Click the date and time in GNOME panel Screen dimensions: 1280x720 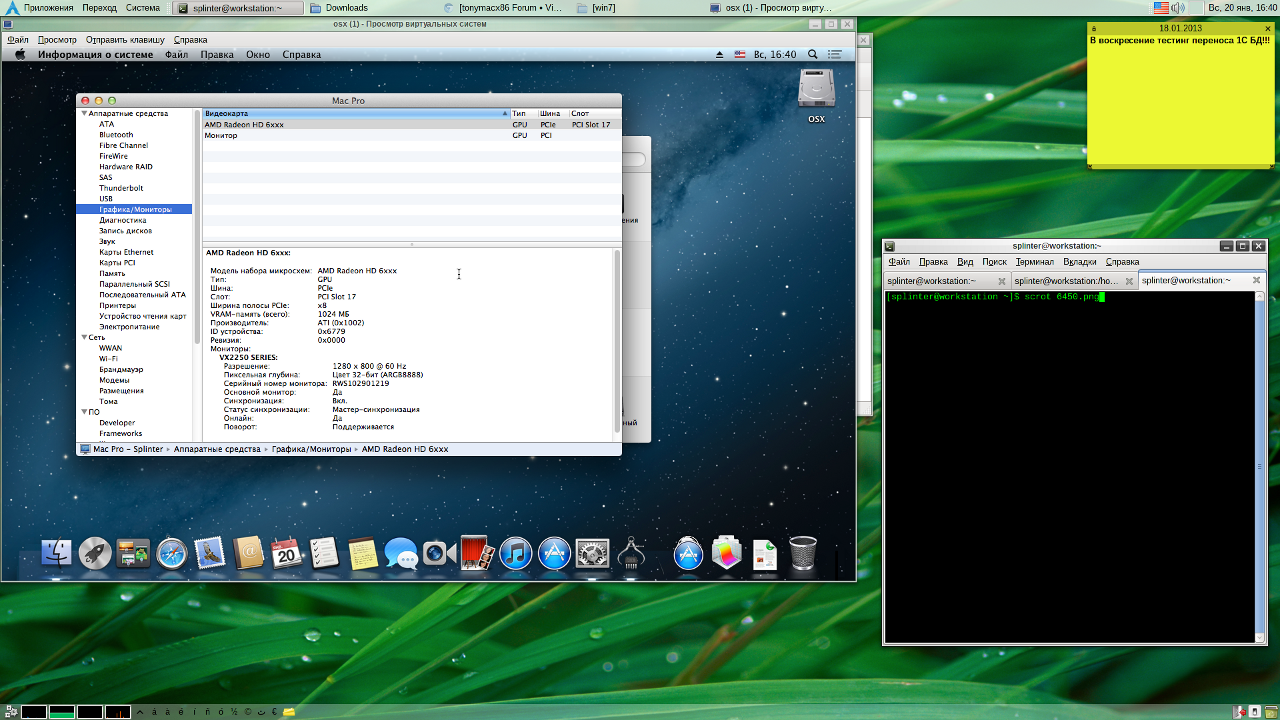pos(1243,8)
